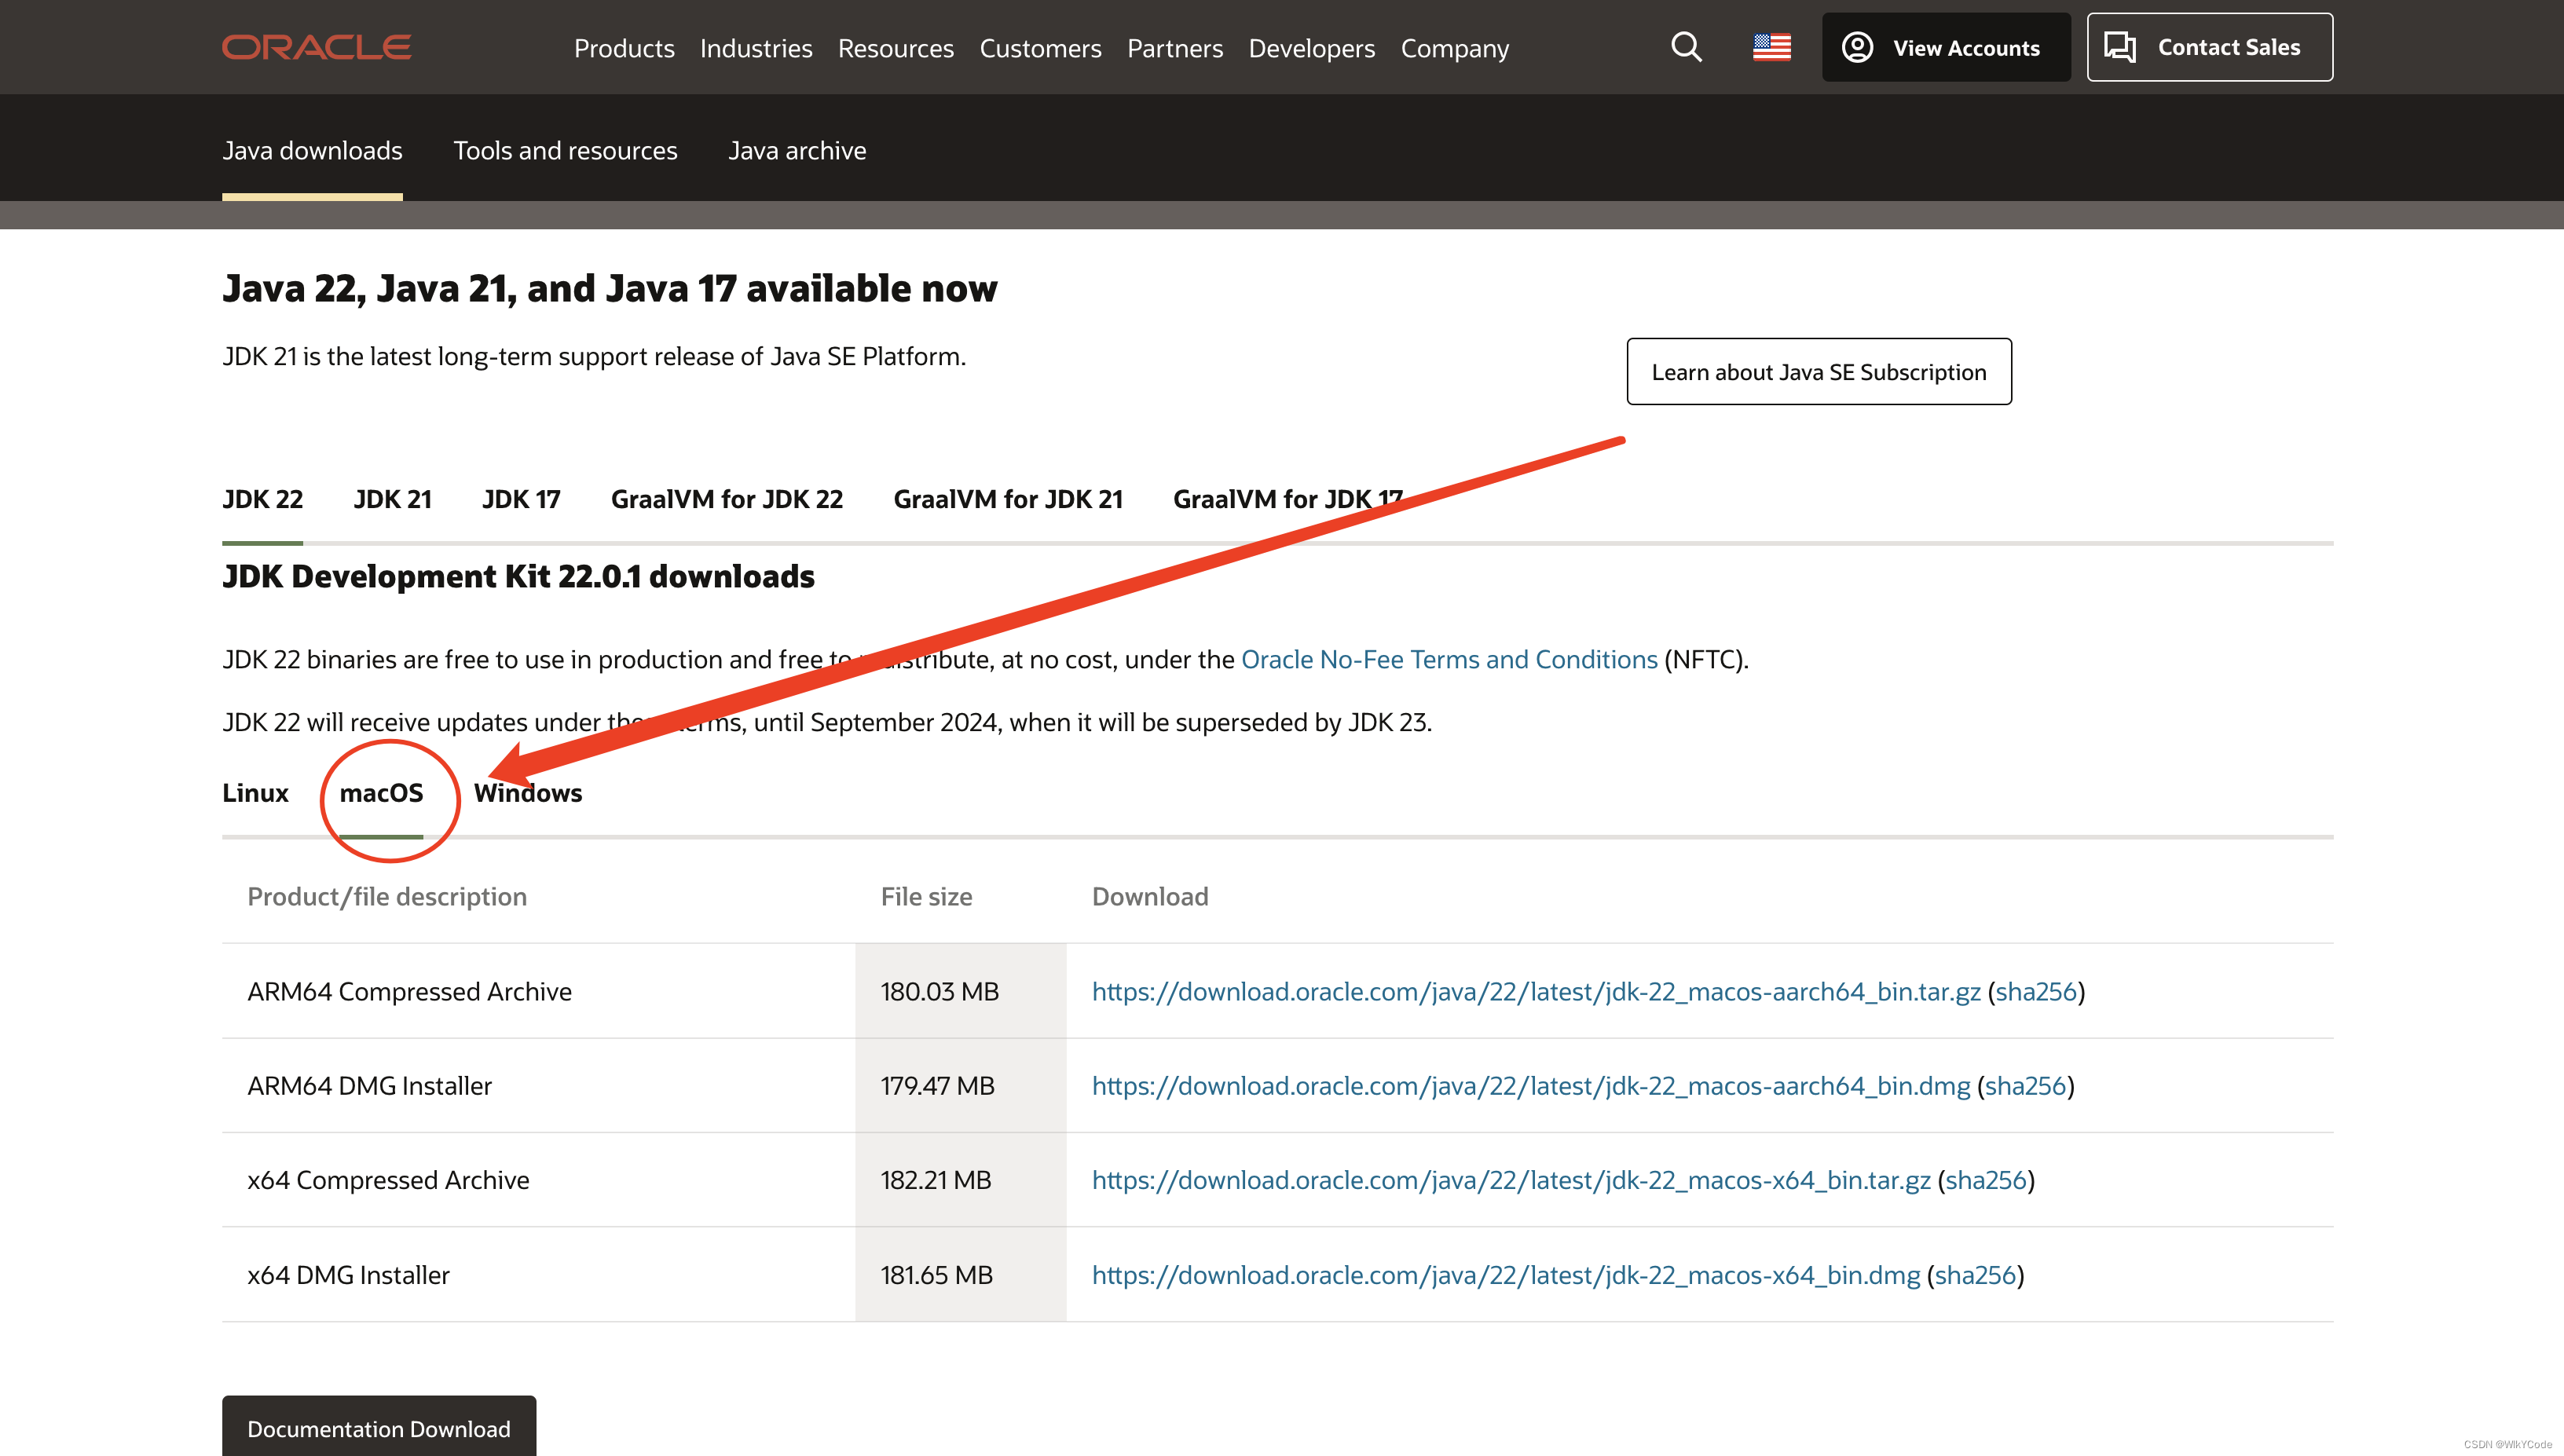Screen dimensions: 2564x1456
Task: Click the 'File size' column header
Action: tap(926, 897)
